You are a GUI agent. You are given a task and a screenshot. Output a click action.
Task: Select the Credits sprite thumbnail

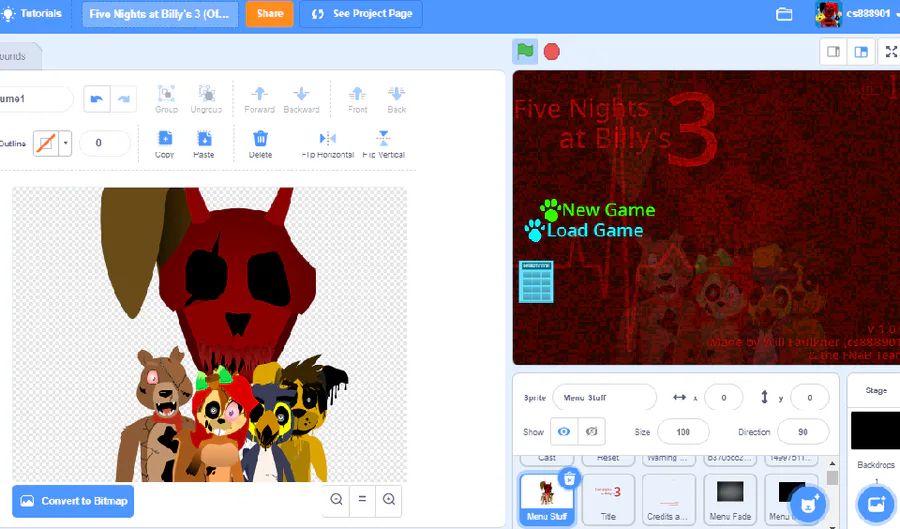coord(669,499)
